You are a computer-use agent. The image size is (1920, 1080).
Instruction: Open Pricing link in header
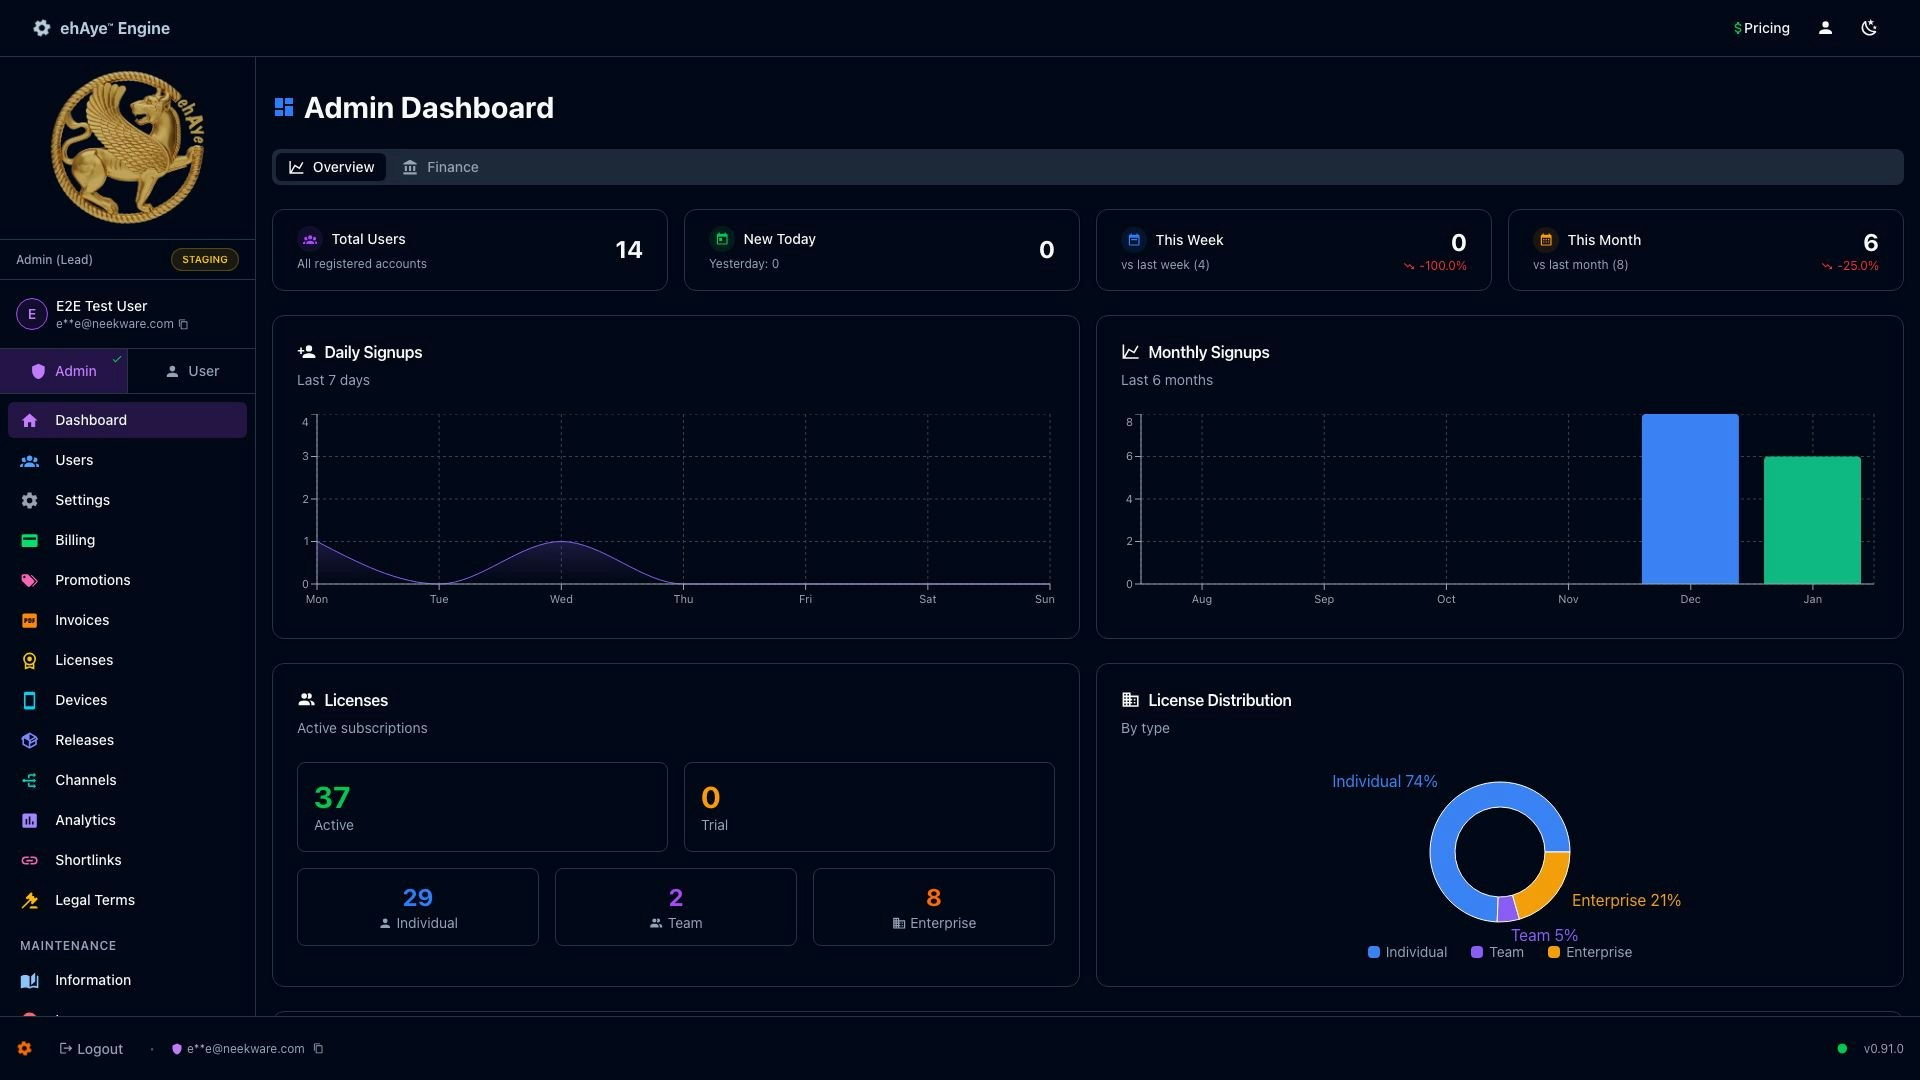click(x=1761, y=28)
